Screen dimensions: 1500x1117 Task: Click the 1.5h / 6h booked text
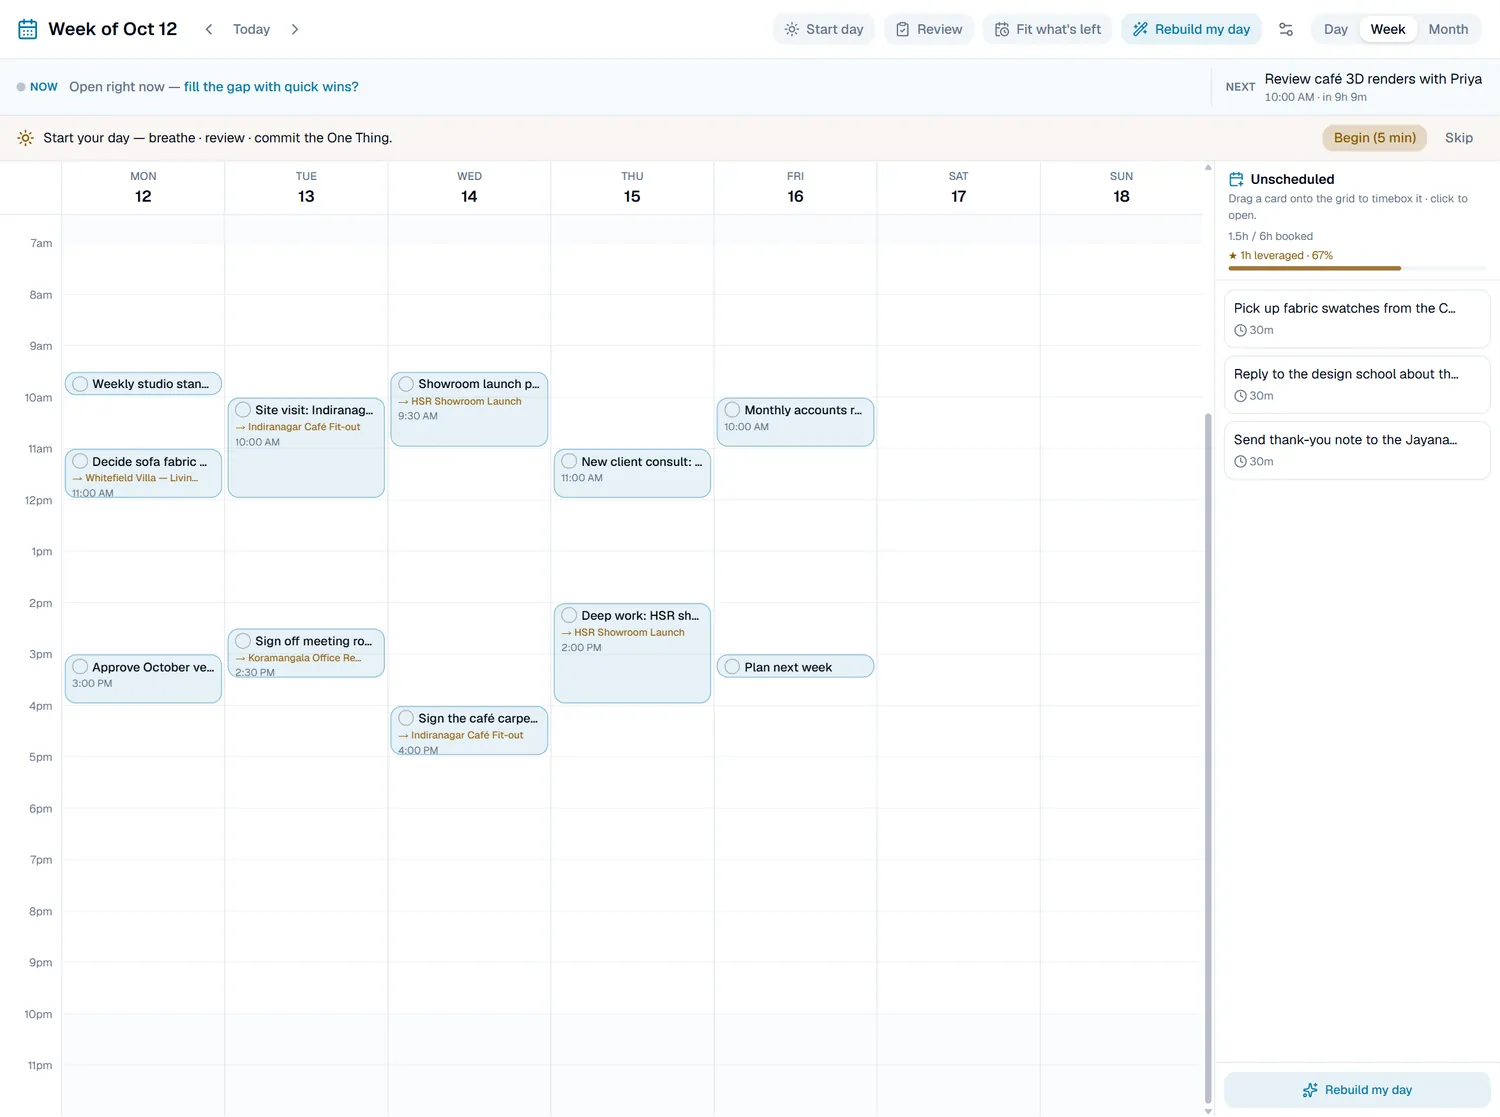pyautogui.click(x=1270, y=237)
